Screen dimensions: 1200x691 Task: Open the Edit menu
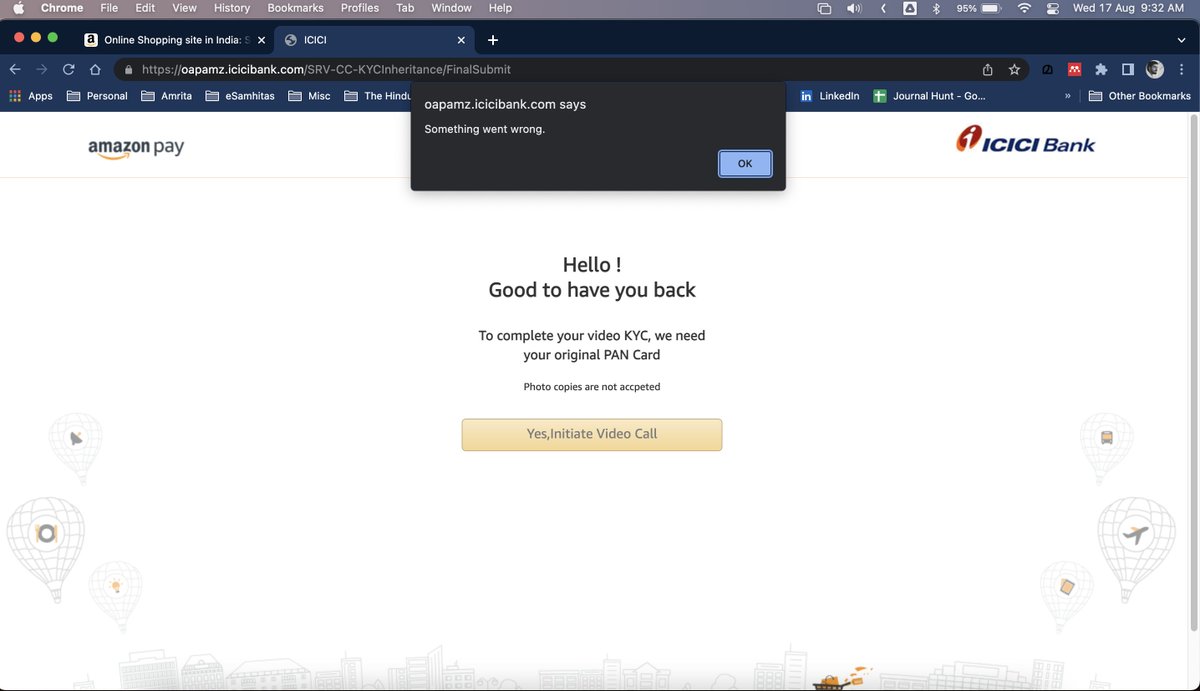pos(145,8)
